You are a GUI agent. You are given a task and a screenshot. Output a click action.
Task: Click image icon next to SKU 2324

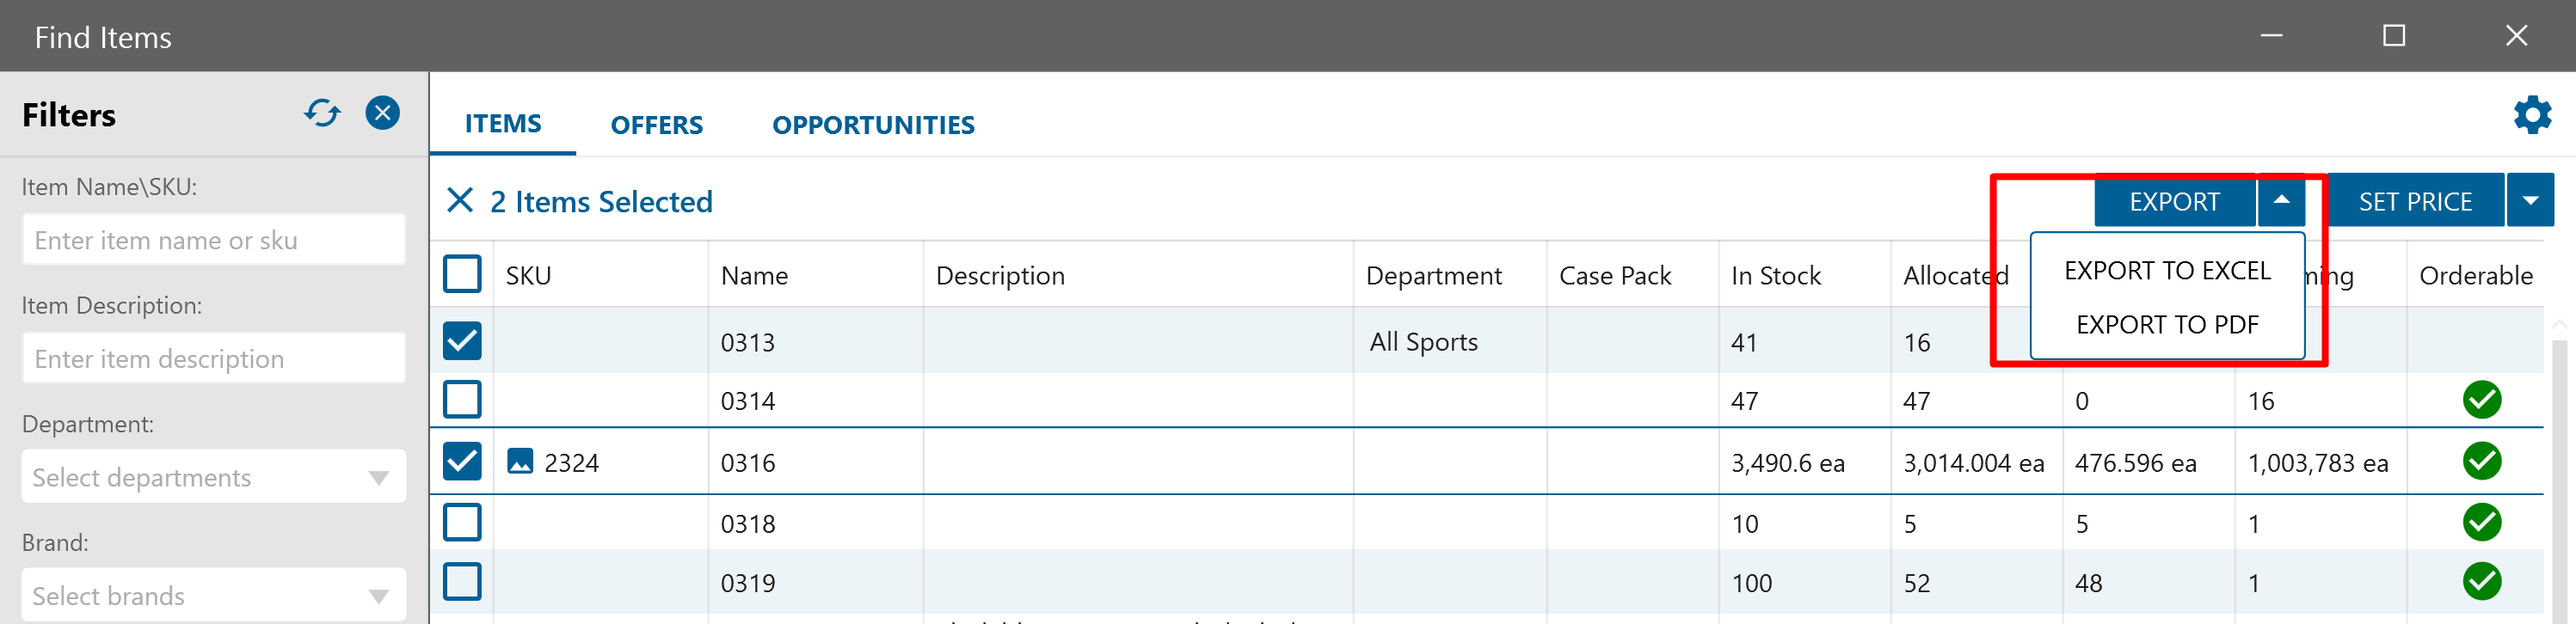pyautogui.click(x=520, y=462)
